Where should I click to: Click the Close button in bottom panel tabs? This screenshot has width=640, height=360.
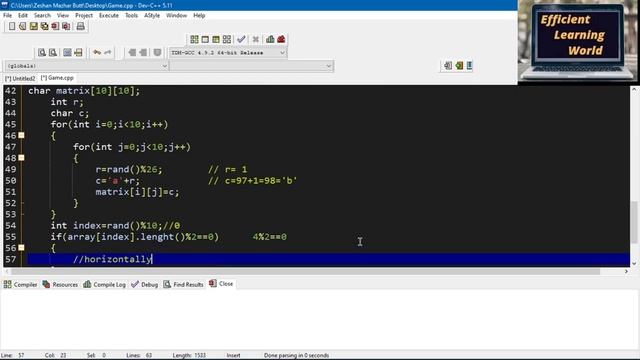[x=221, y=284]
